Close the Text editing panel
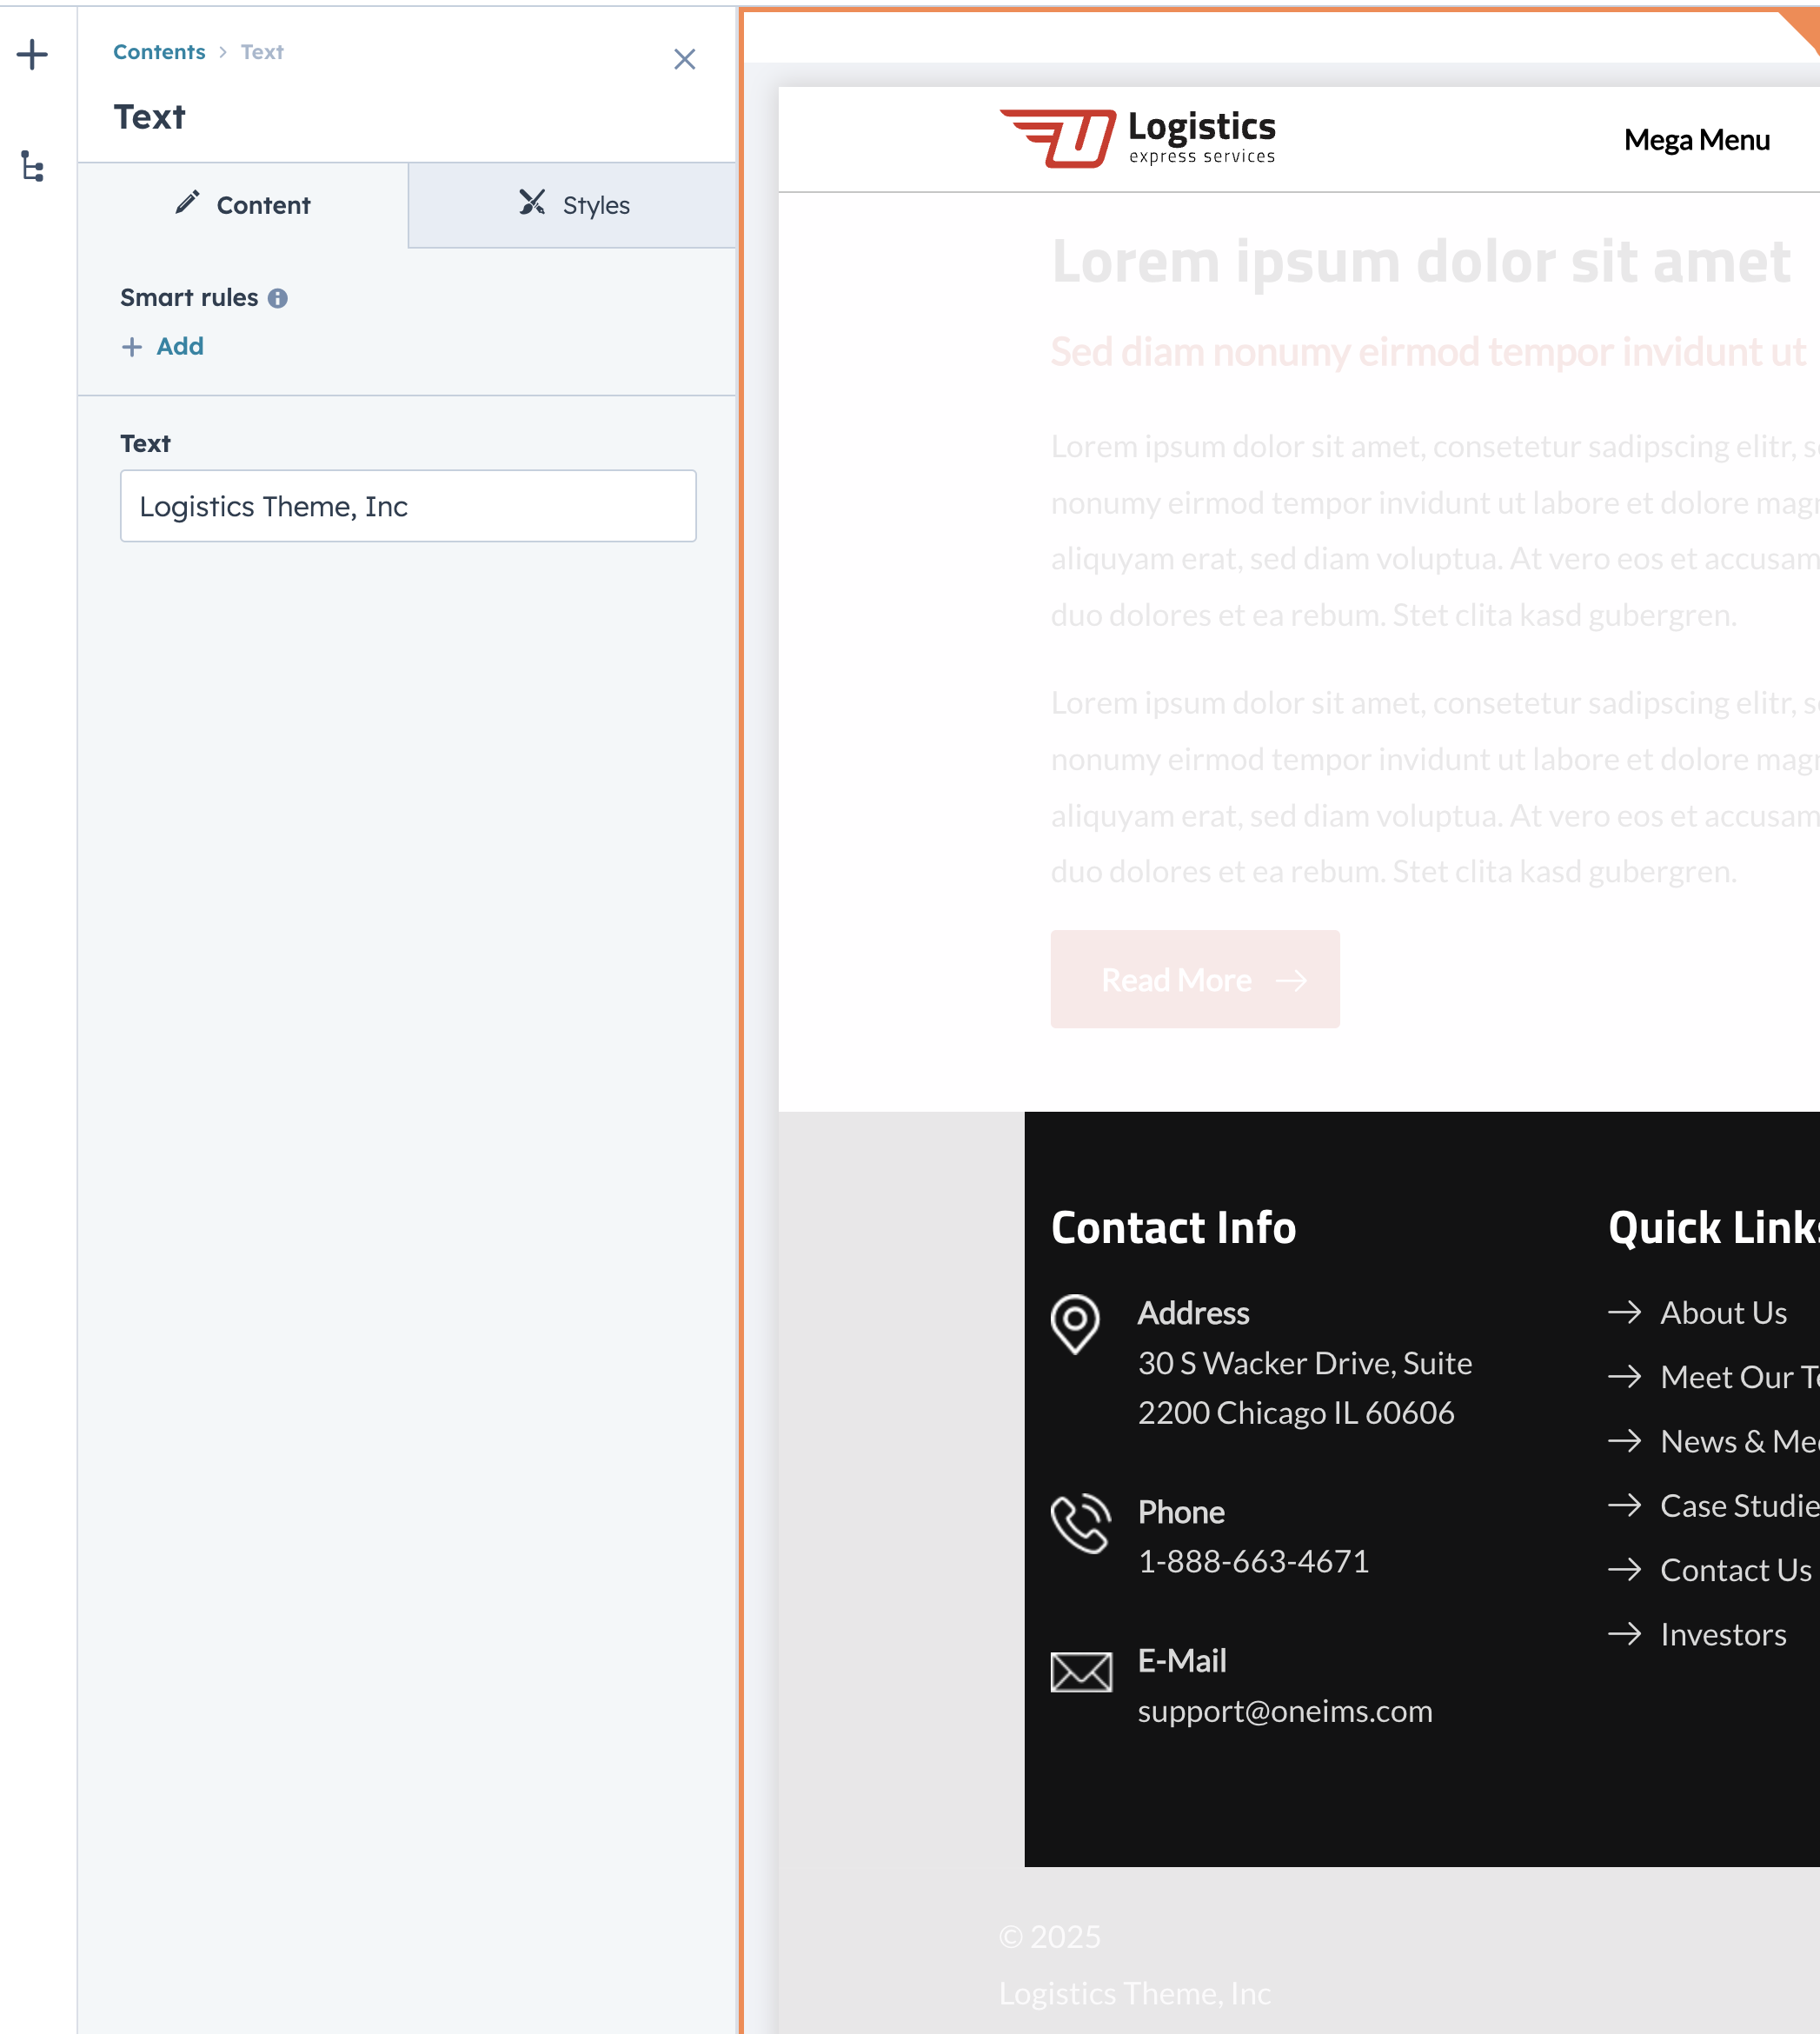1820x2034 pixels. pos(684,59)
